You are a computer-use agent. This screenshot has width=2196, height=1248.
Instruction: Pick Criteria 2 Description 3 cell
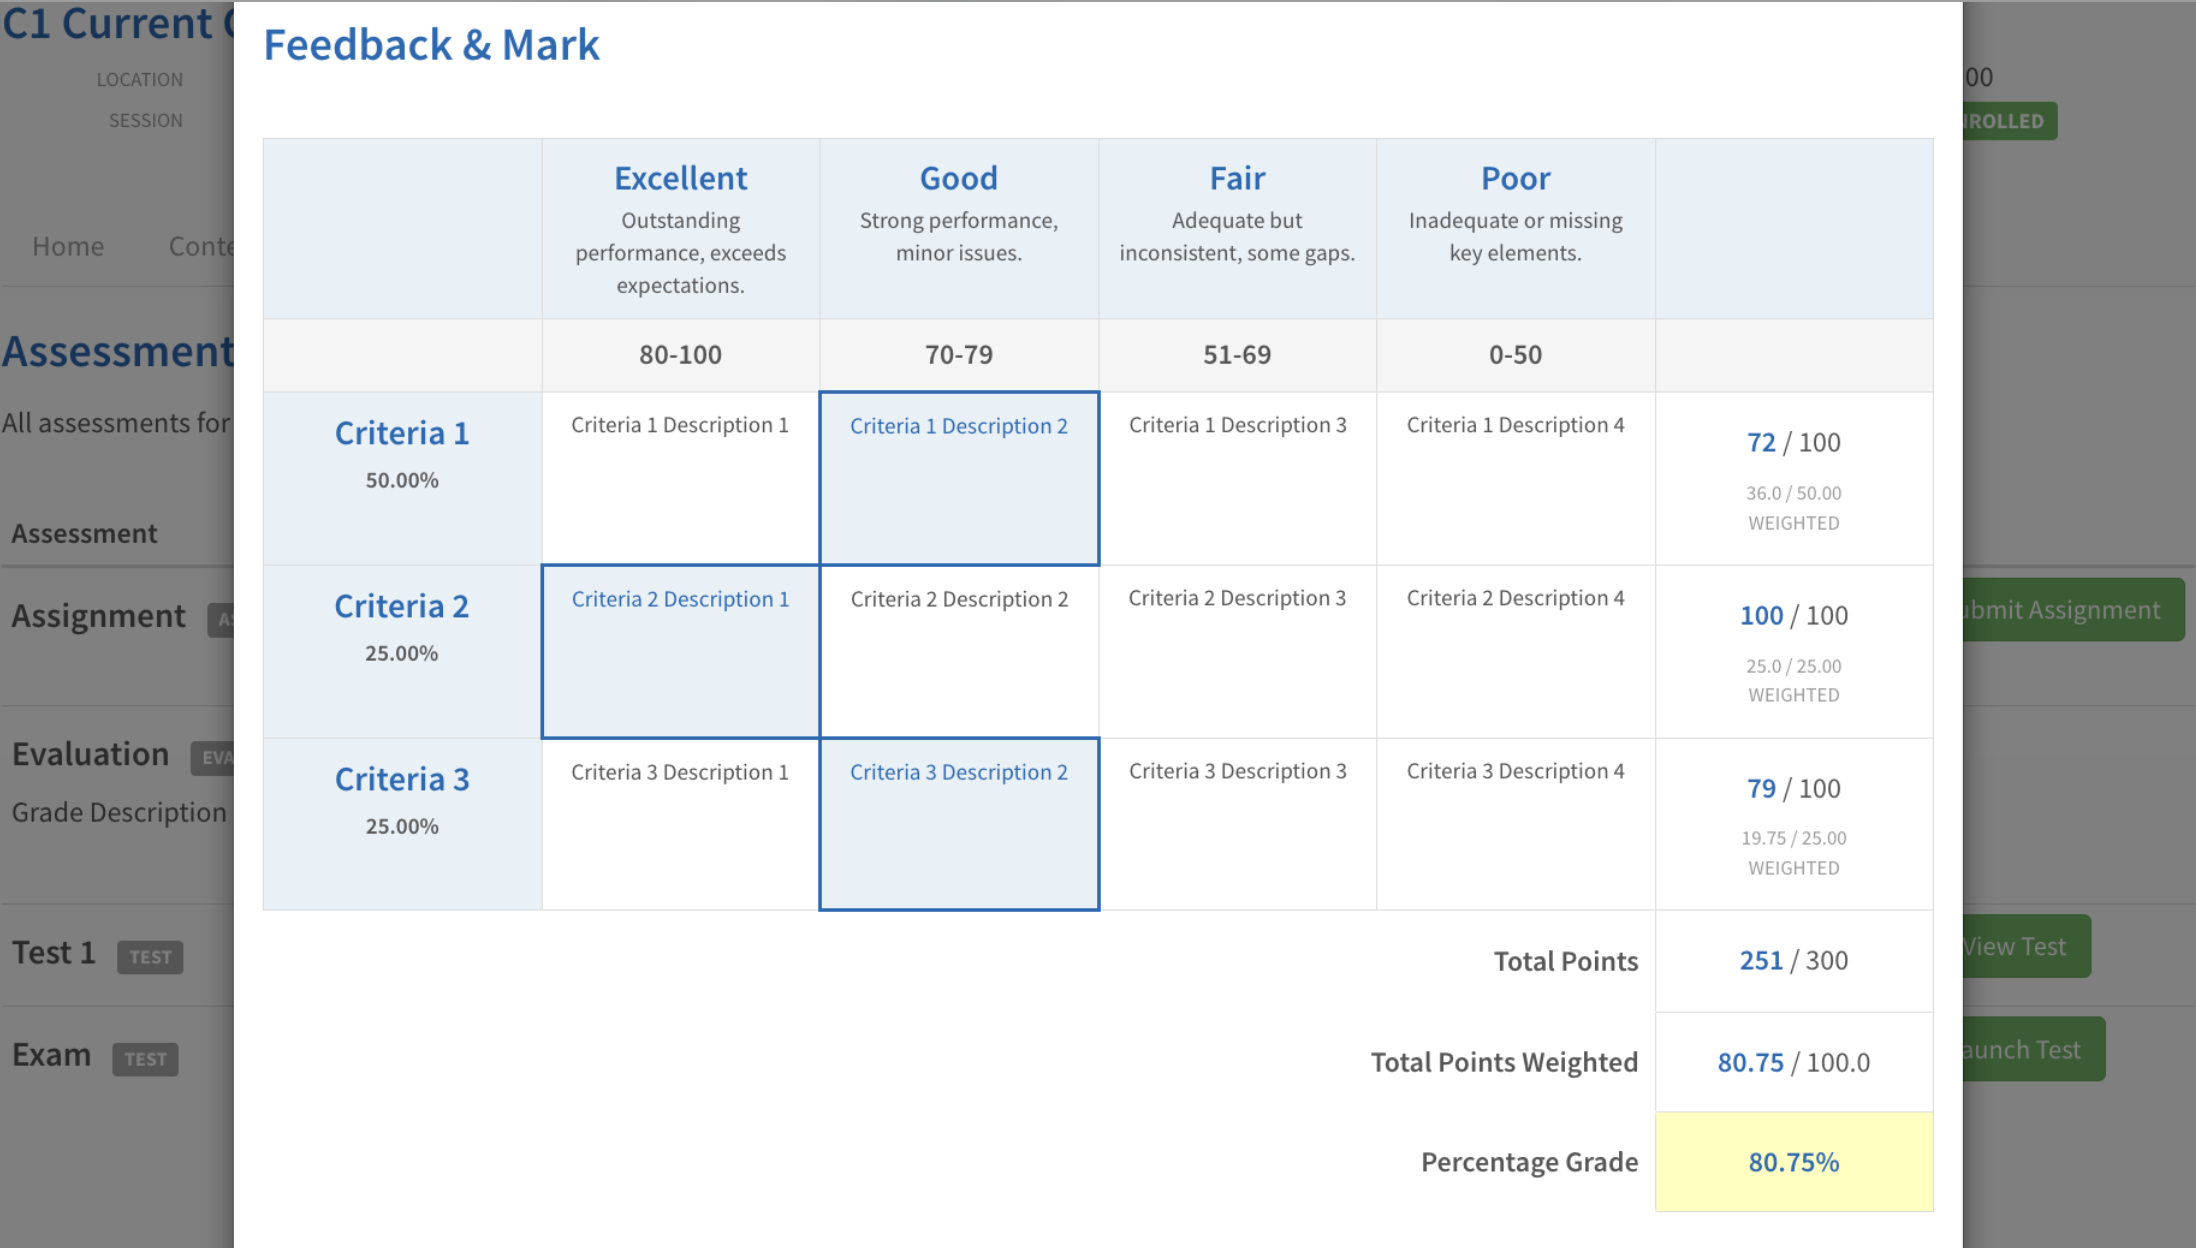click(x=1237, y=651)
